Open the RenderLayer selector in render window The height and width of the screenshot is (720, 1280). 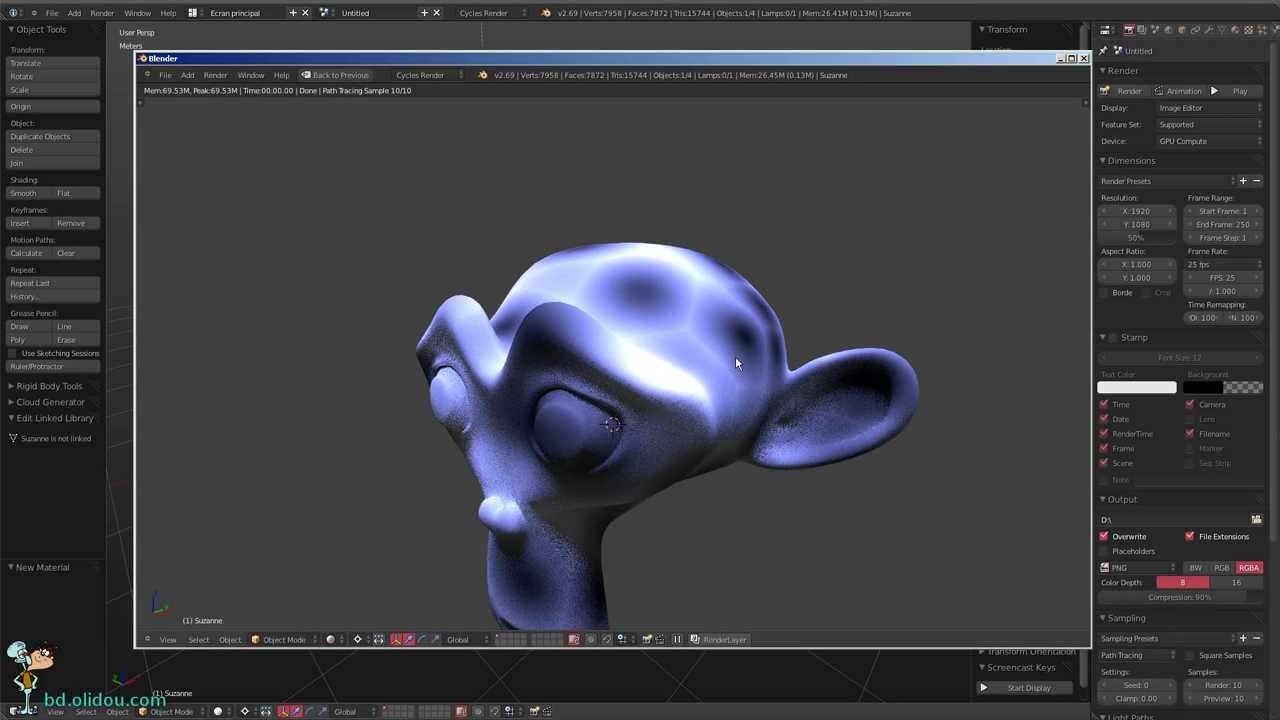tap(721, 640)
